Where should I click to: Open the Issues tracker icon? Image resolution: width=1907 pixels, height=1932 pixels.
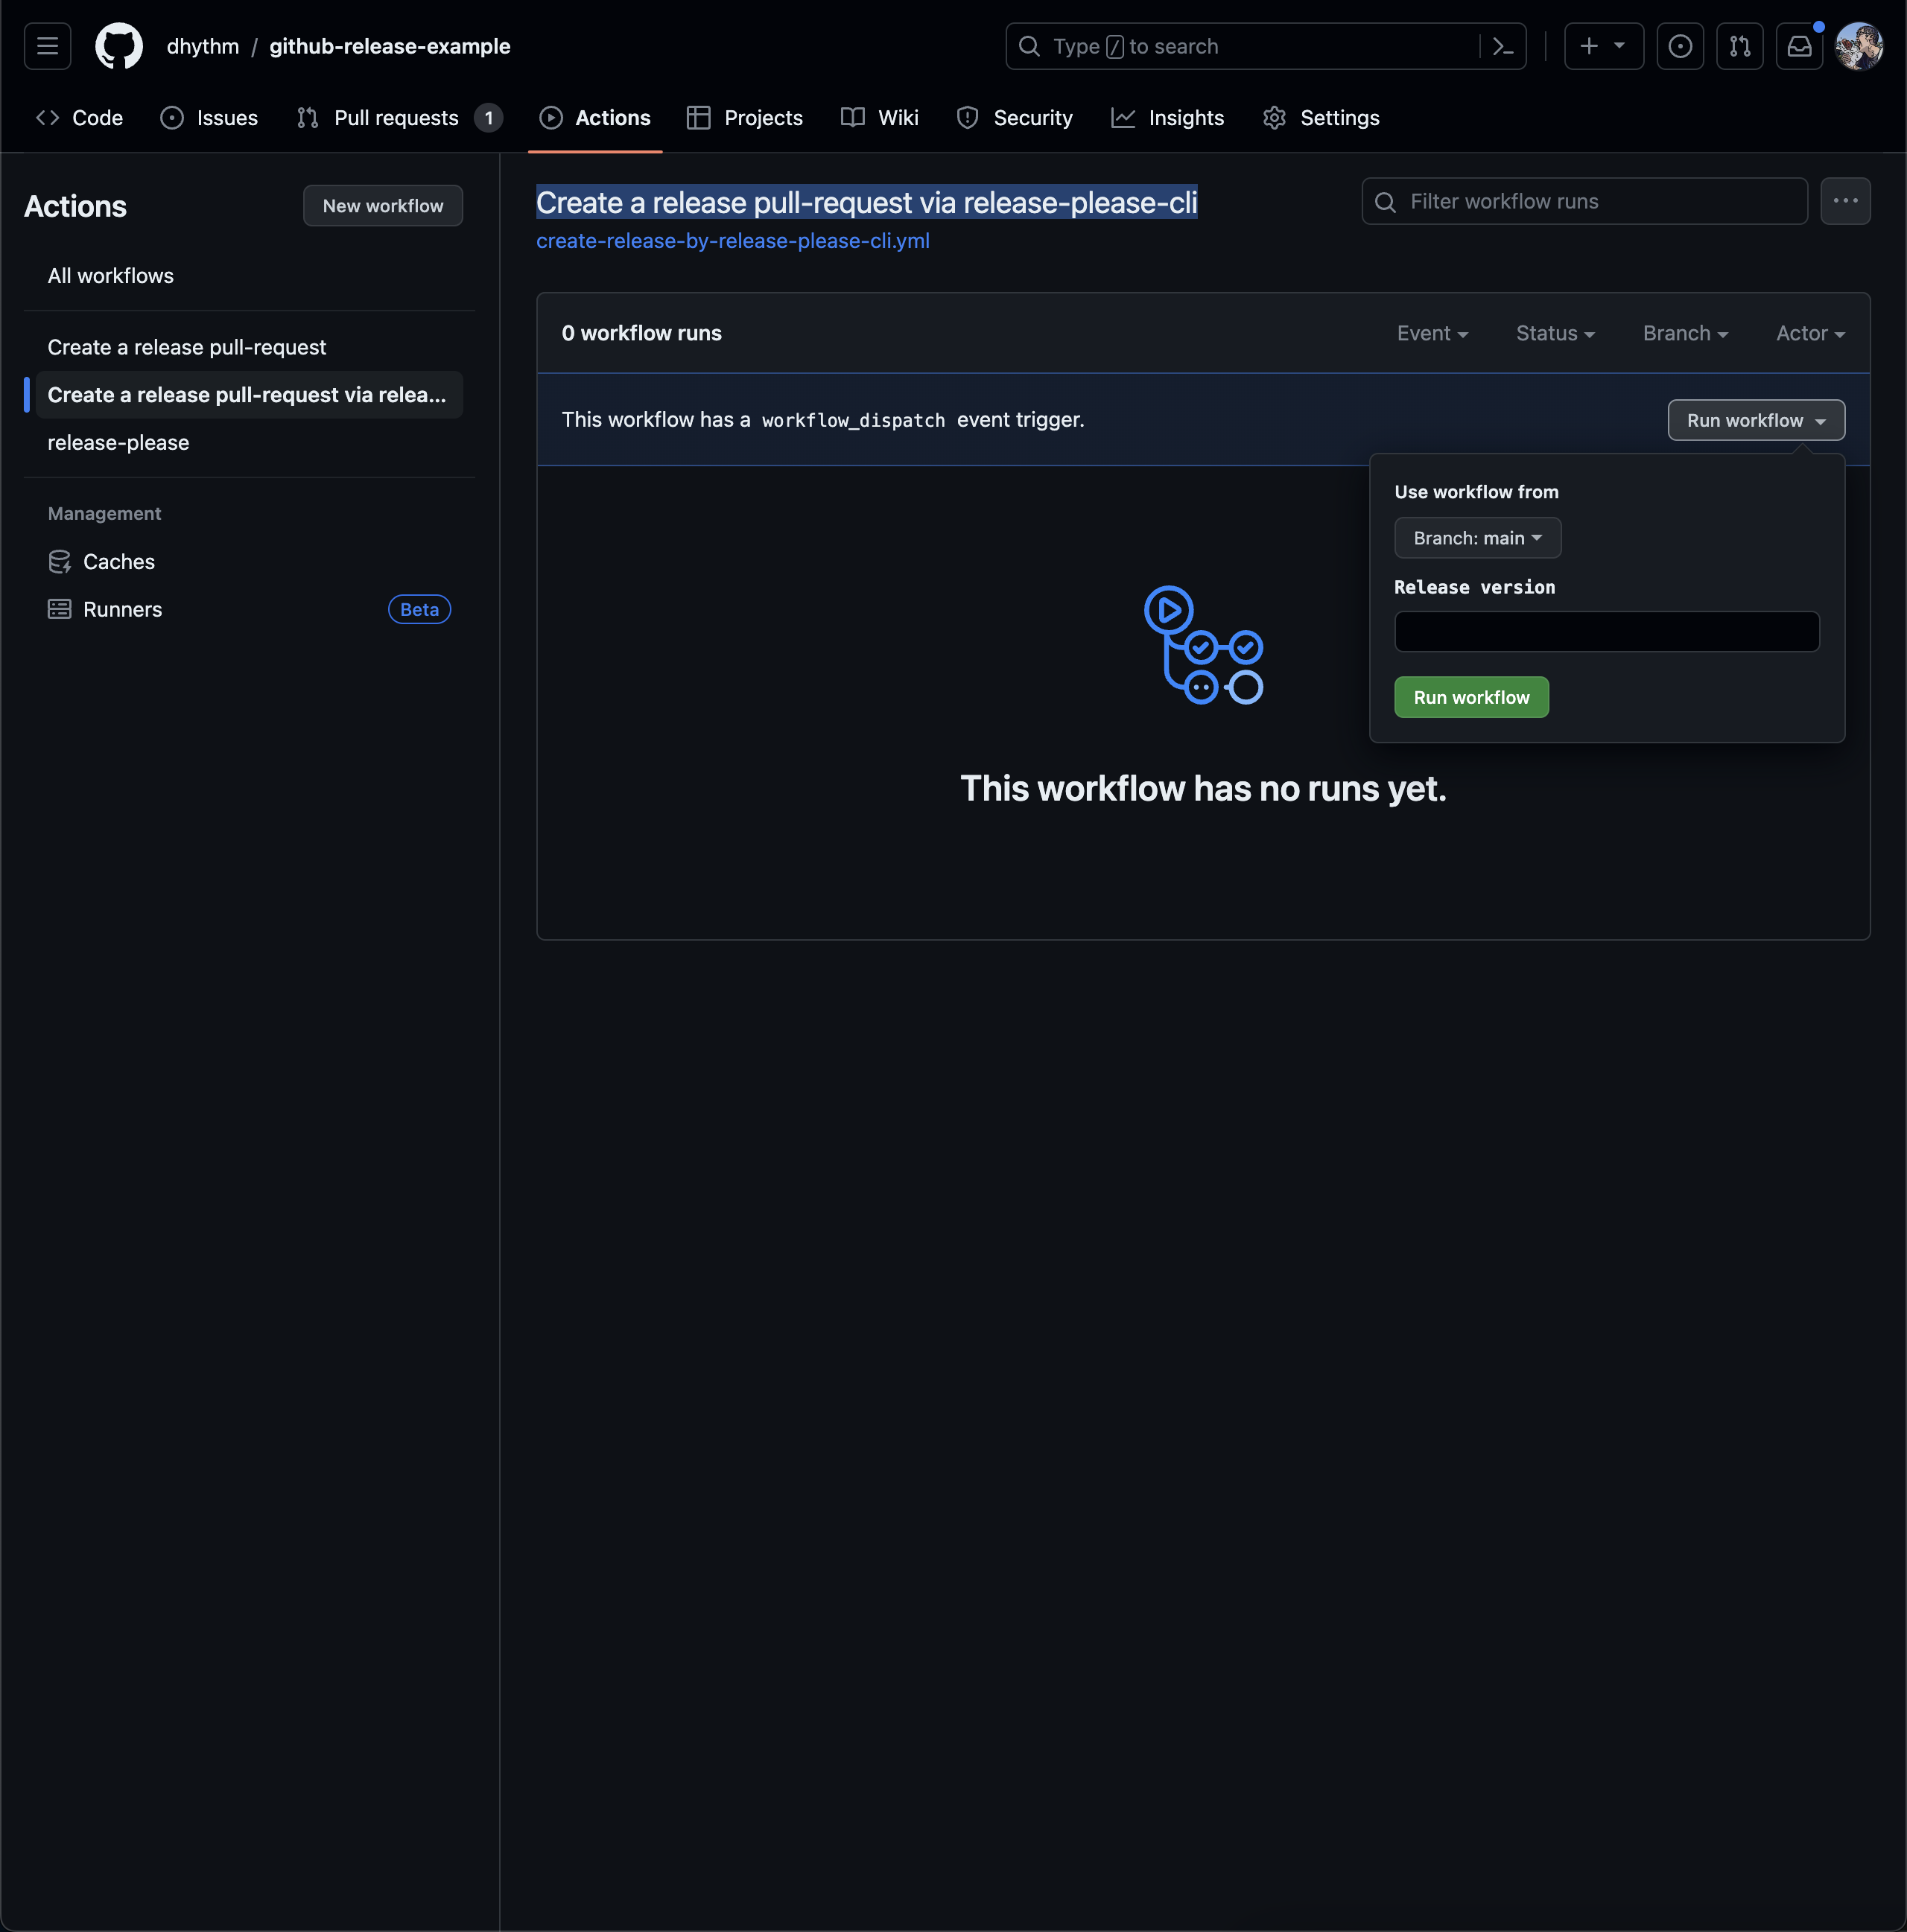click(x=173, y=117)
